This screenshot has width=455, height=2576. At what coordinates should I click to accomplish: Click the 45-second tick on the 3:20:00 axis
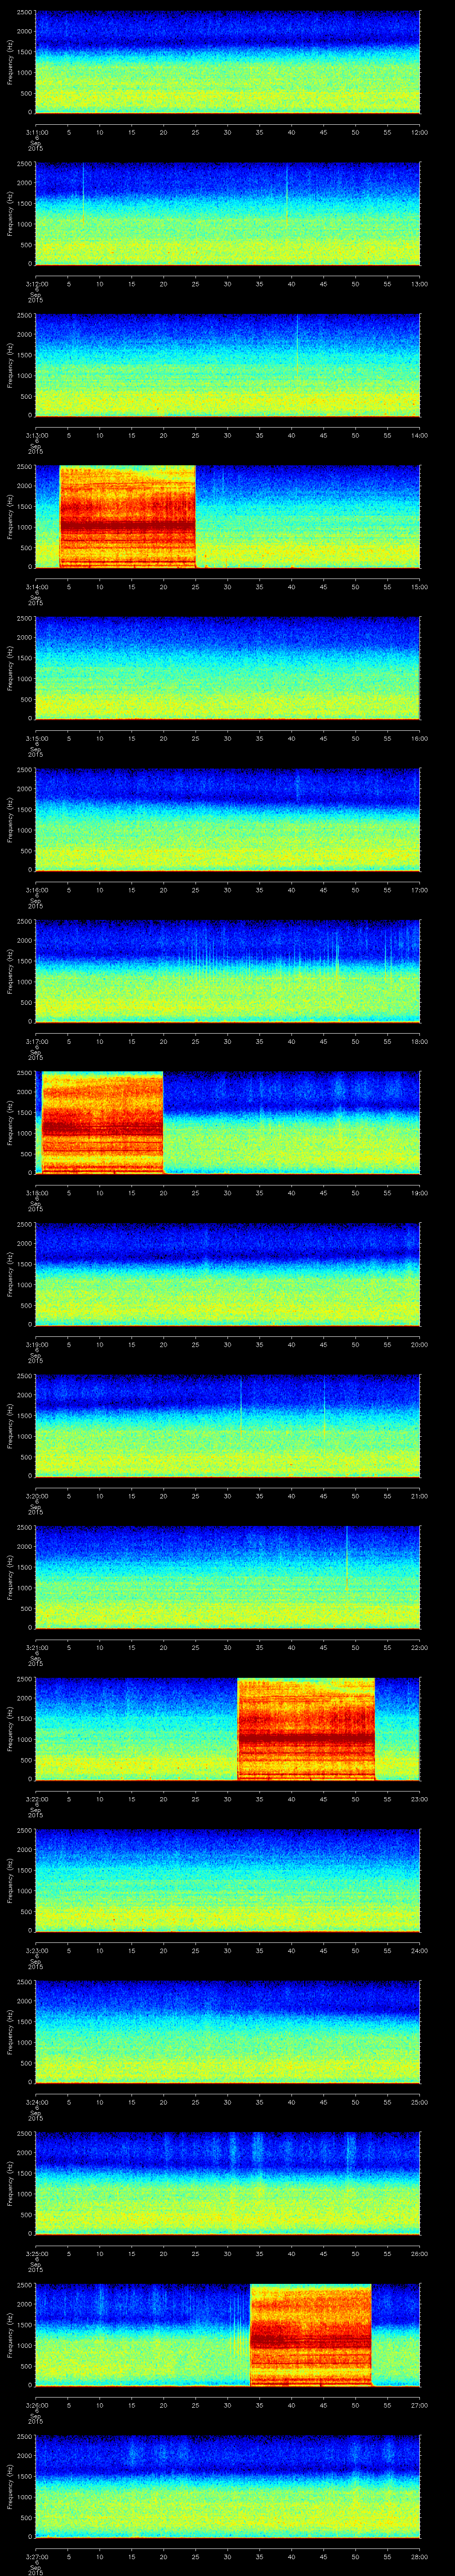tap(323, 1495)
